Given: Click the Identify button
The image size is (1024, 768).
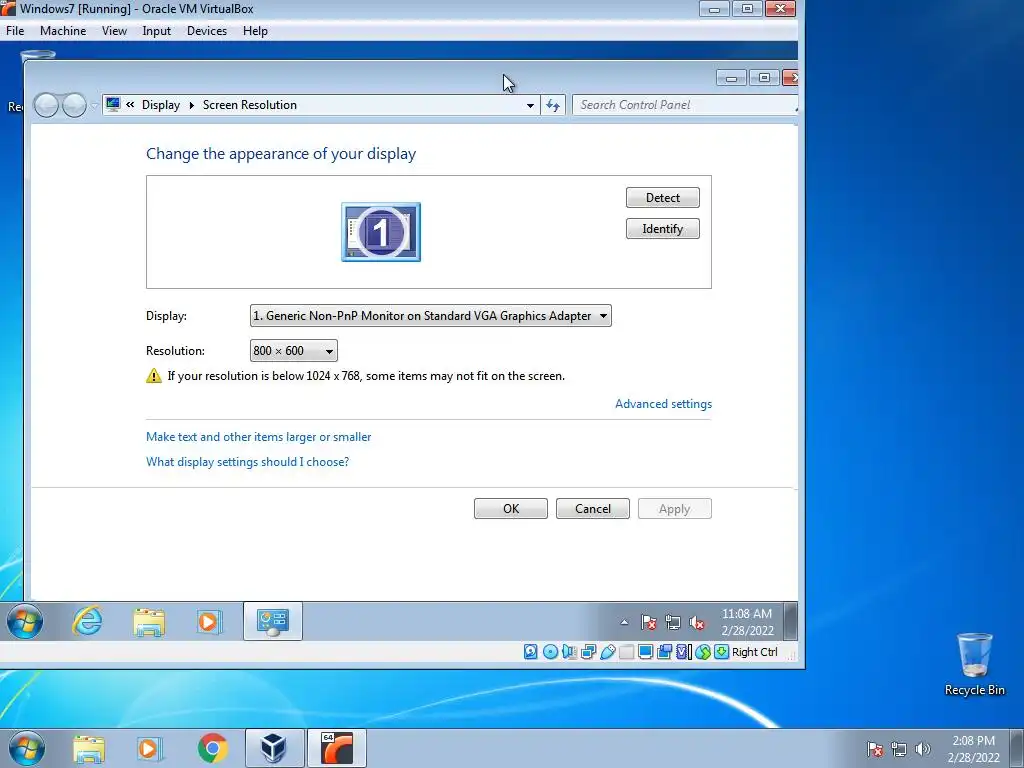Looking at the screenshot, I should [662, 229].
